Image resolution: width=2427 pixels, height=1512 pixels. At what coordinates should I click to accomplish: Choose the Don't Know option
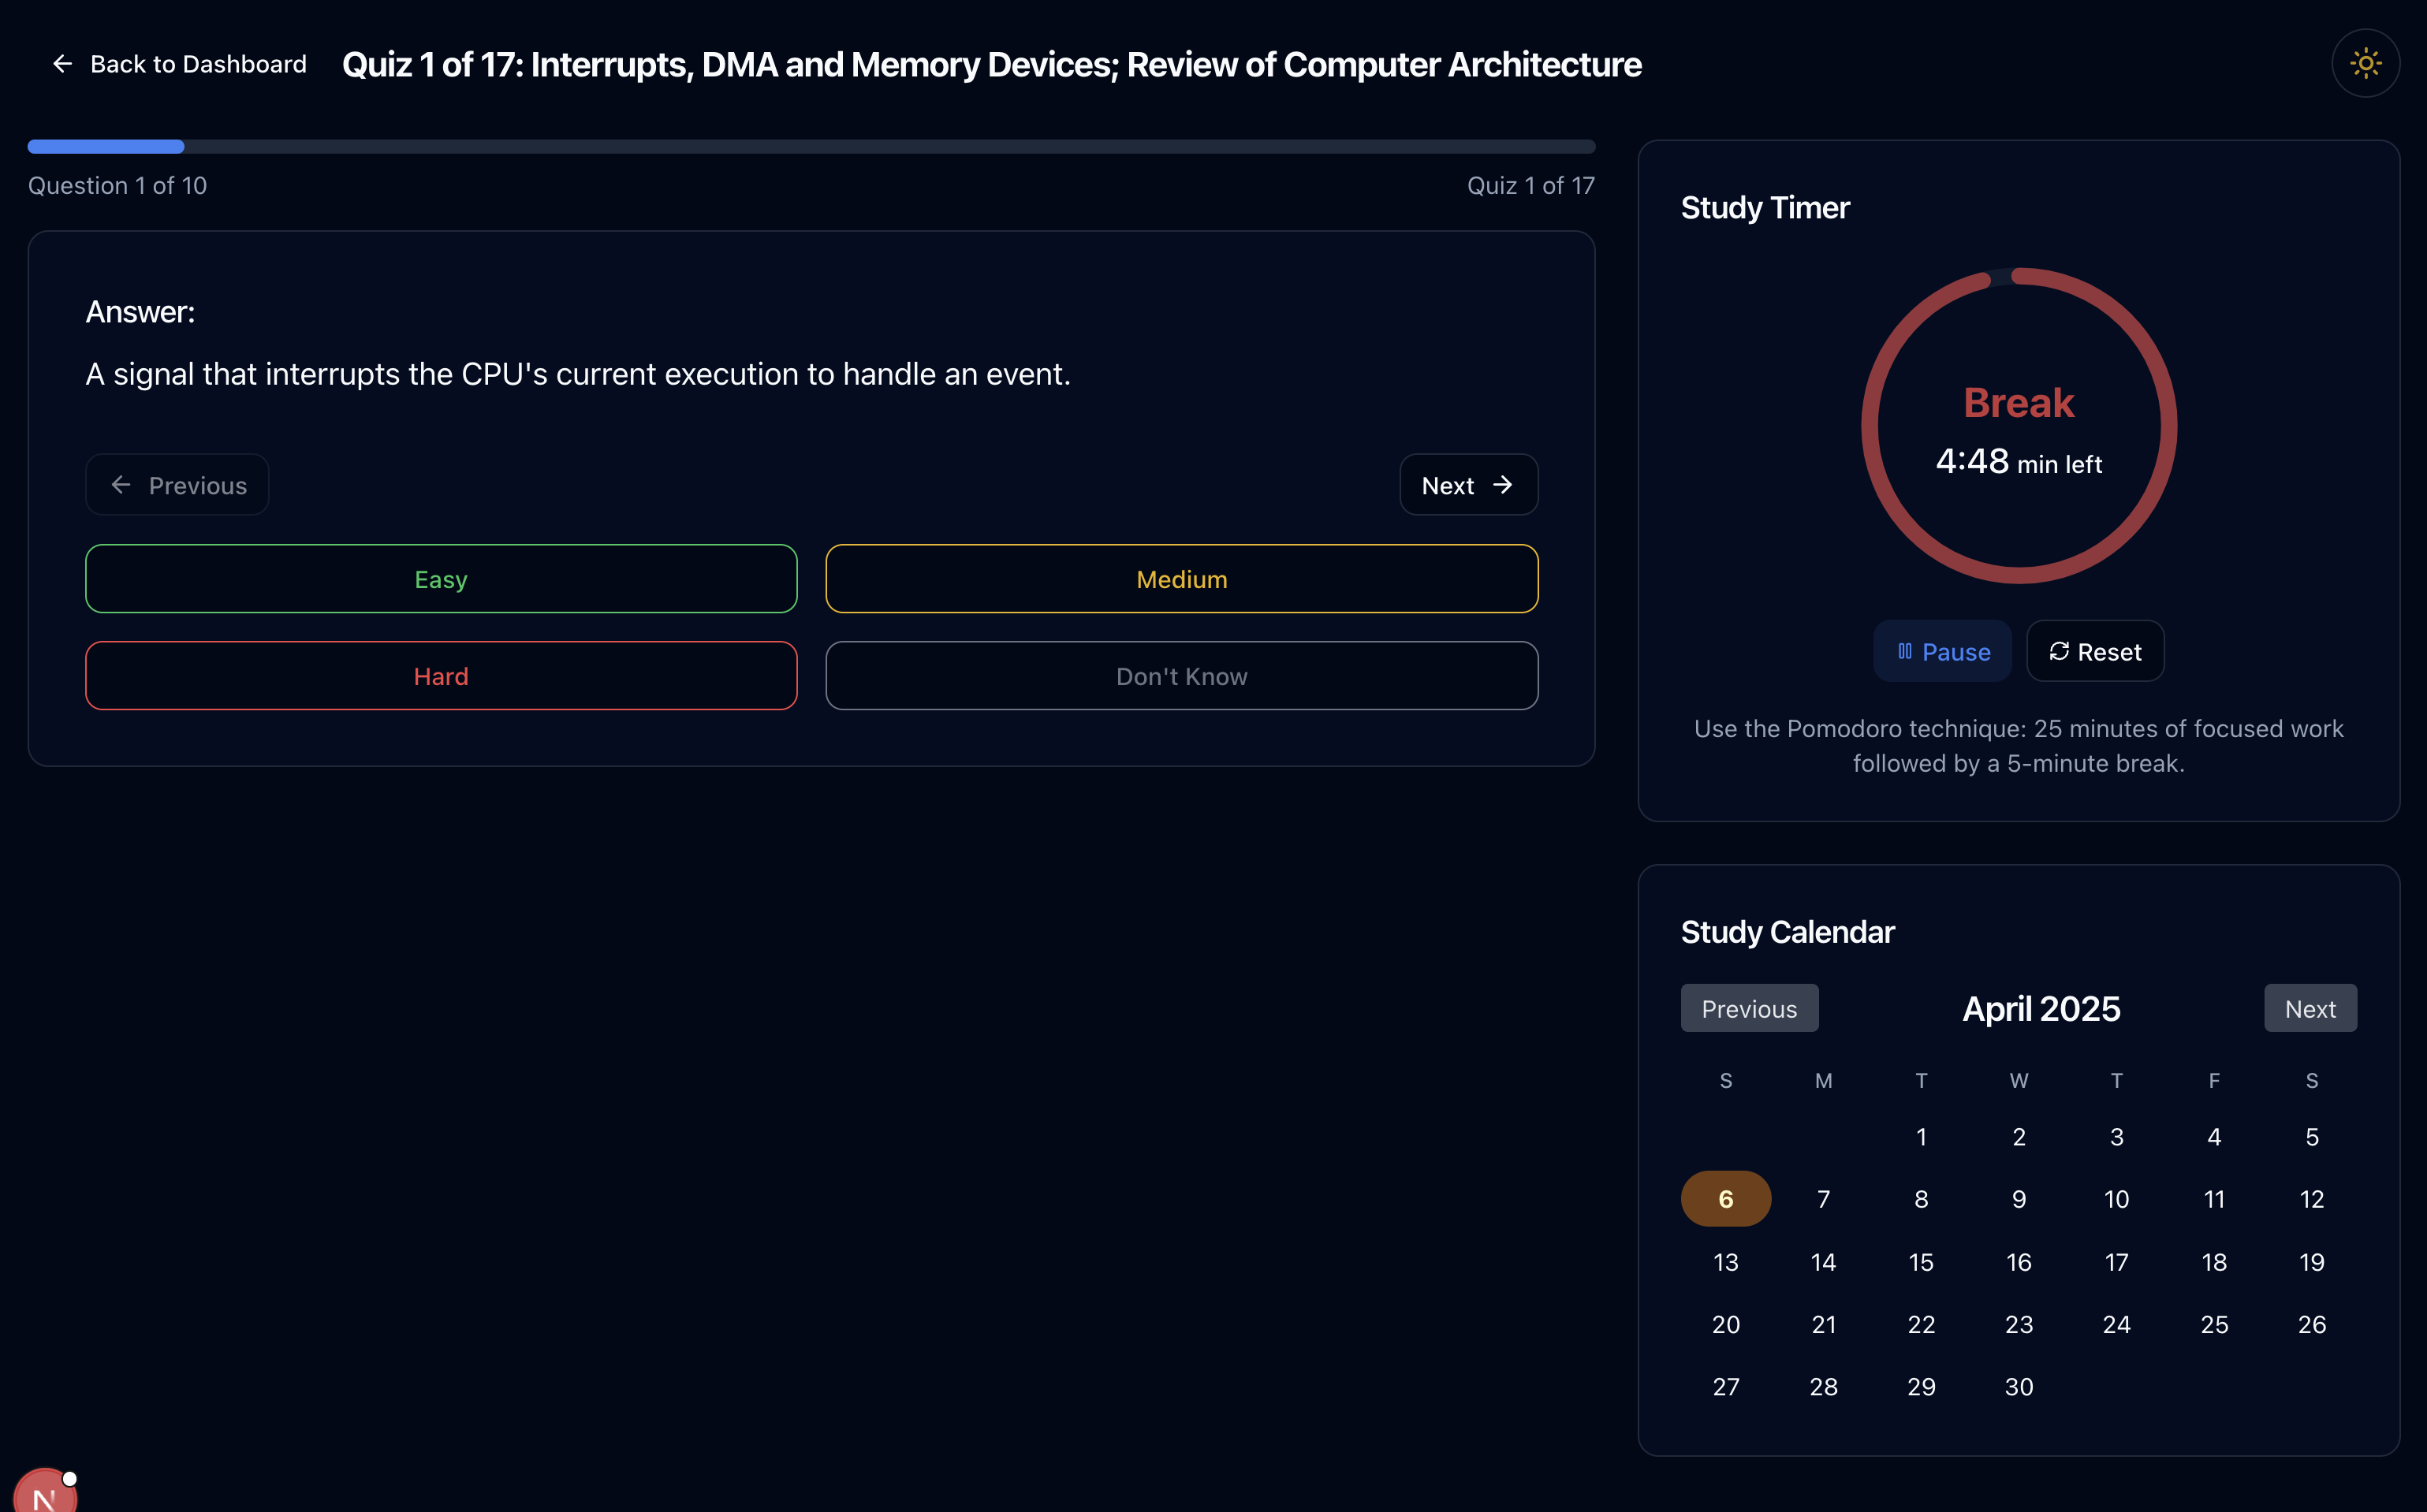(1181, 676)
